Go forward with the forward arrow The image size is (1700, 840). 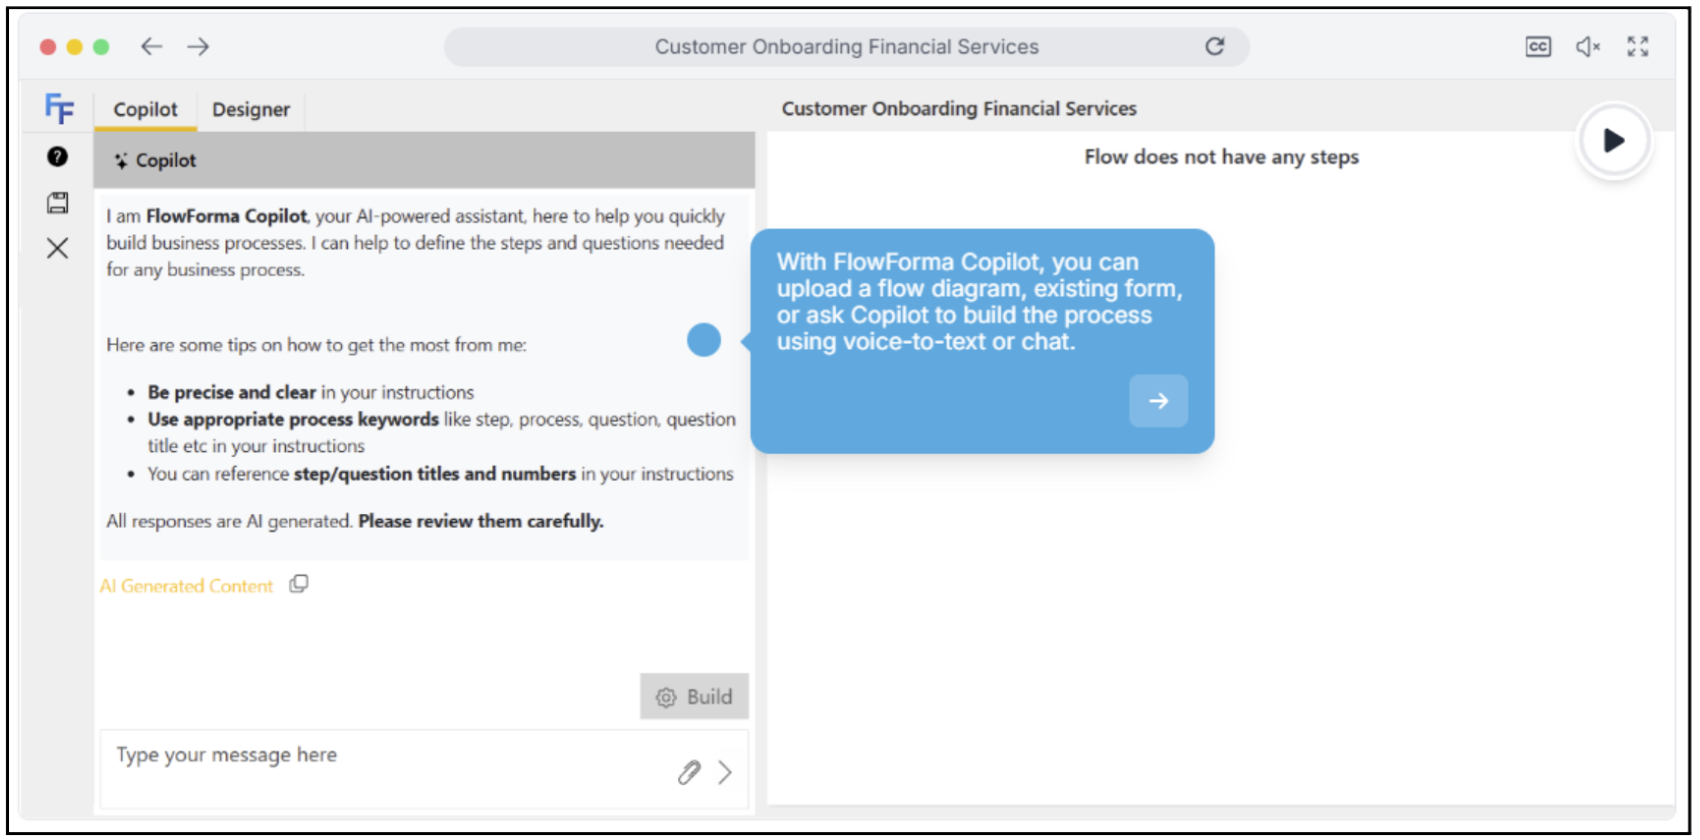[x=198, y=46]
